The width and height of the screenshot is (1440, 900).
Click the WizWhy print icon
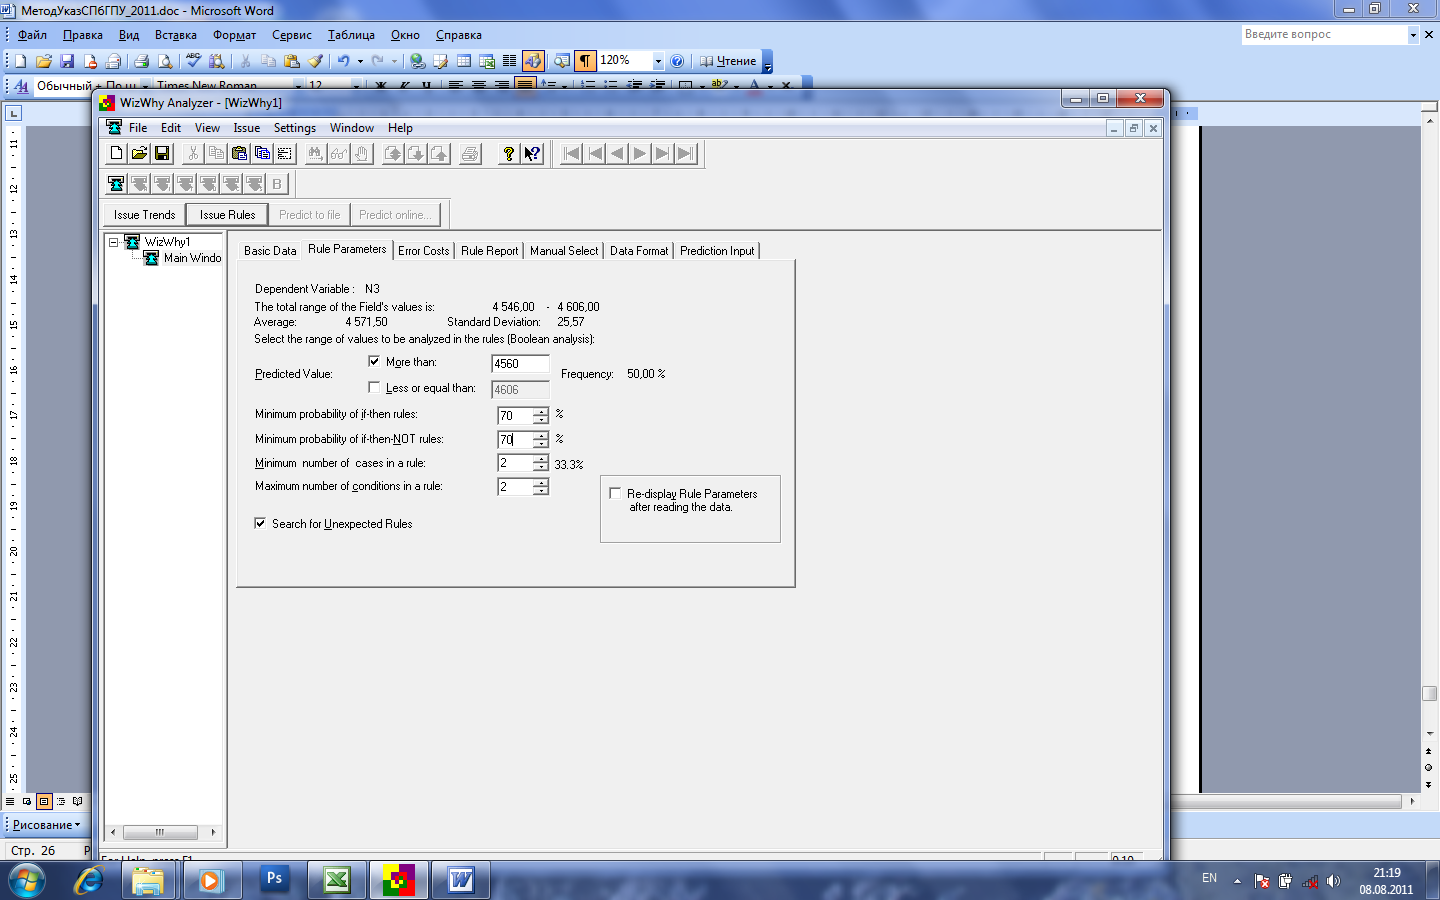[x=470, y=153]
